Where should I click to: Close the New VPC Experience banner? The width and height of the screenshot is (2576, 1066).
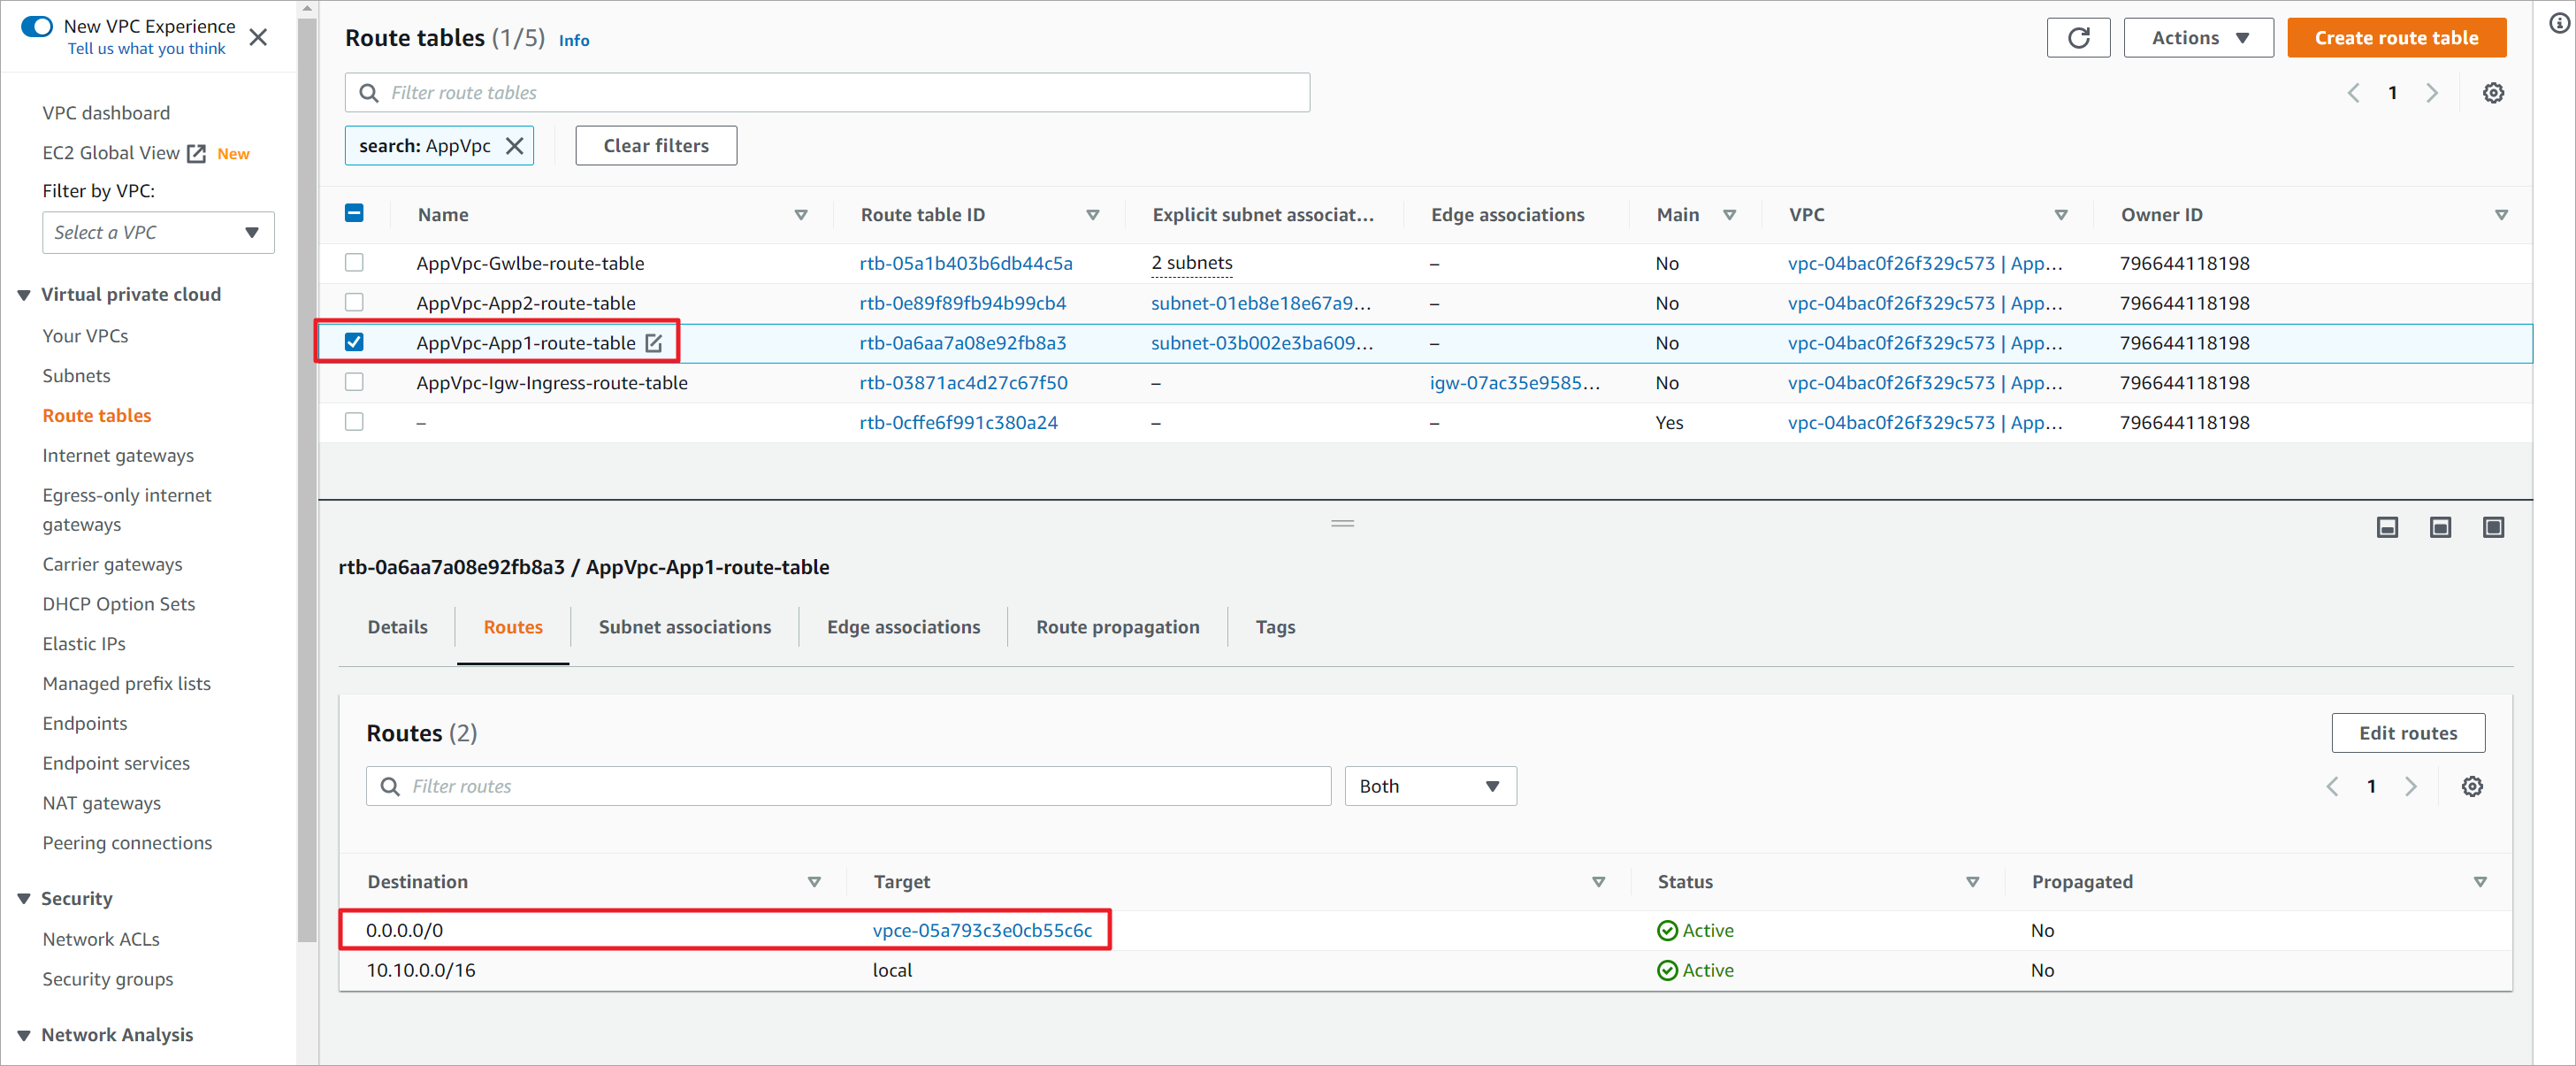(x=258, y=37)
